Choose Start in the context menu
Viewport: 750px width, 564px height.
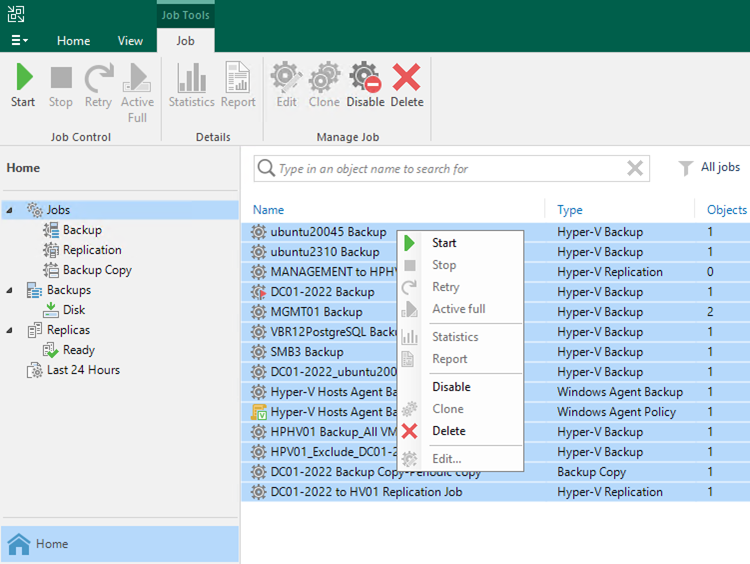(x=444, y=243)
